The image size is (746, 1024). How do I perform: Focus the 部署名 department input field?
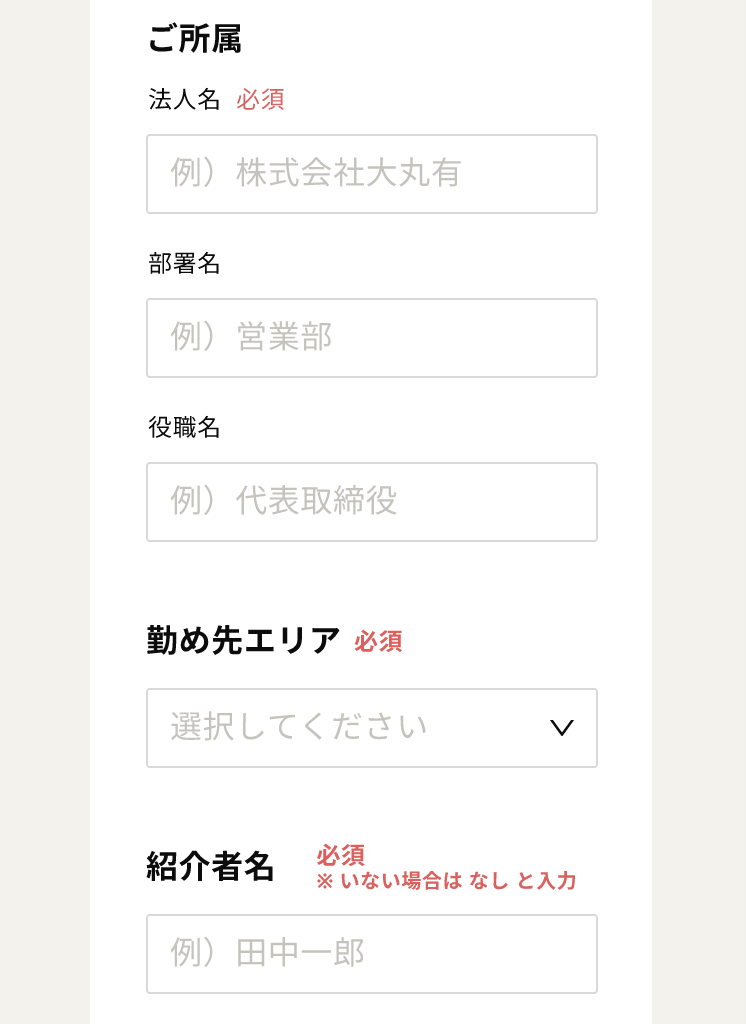pyautogui.click(x=372, y=338)
